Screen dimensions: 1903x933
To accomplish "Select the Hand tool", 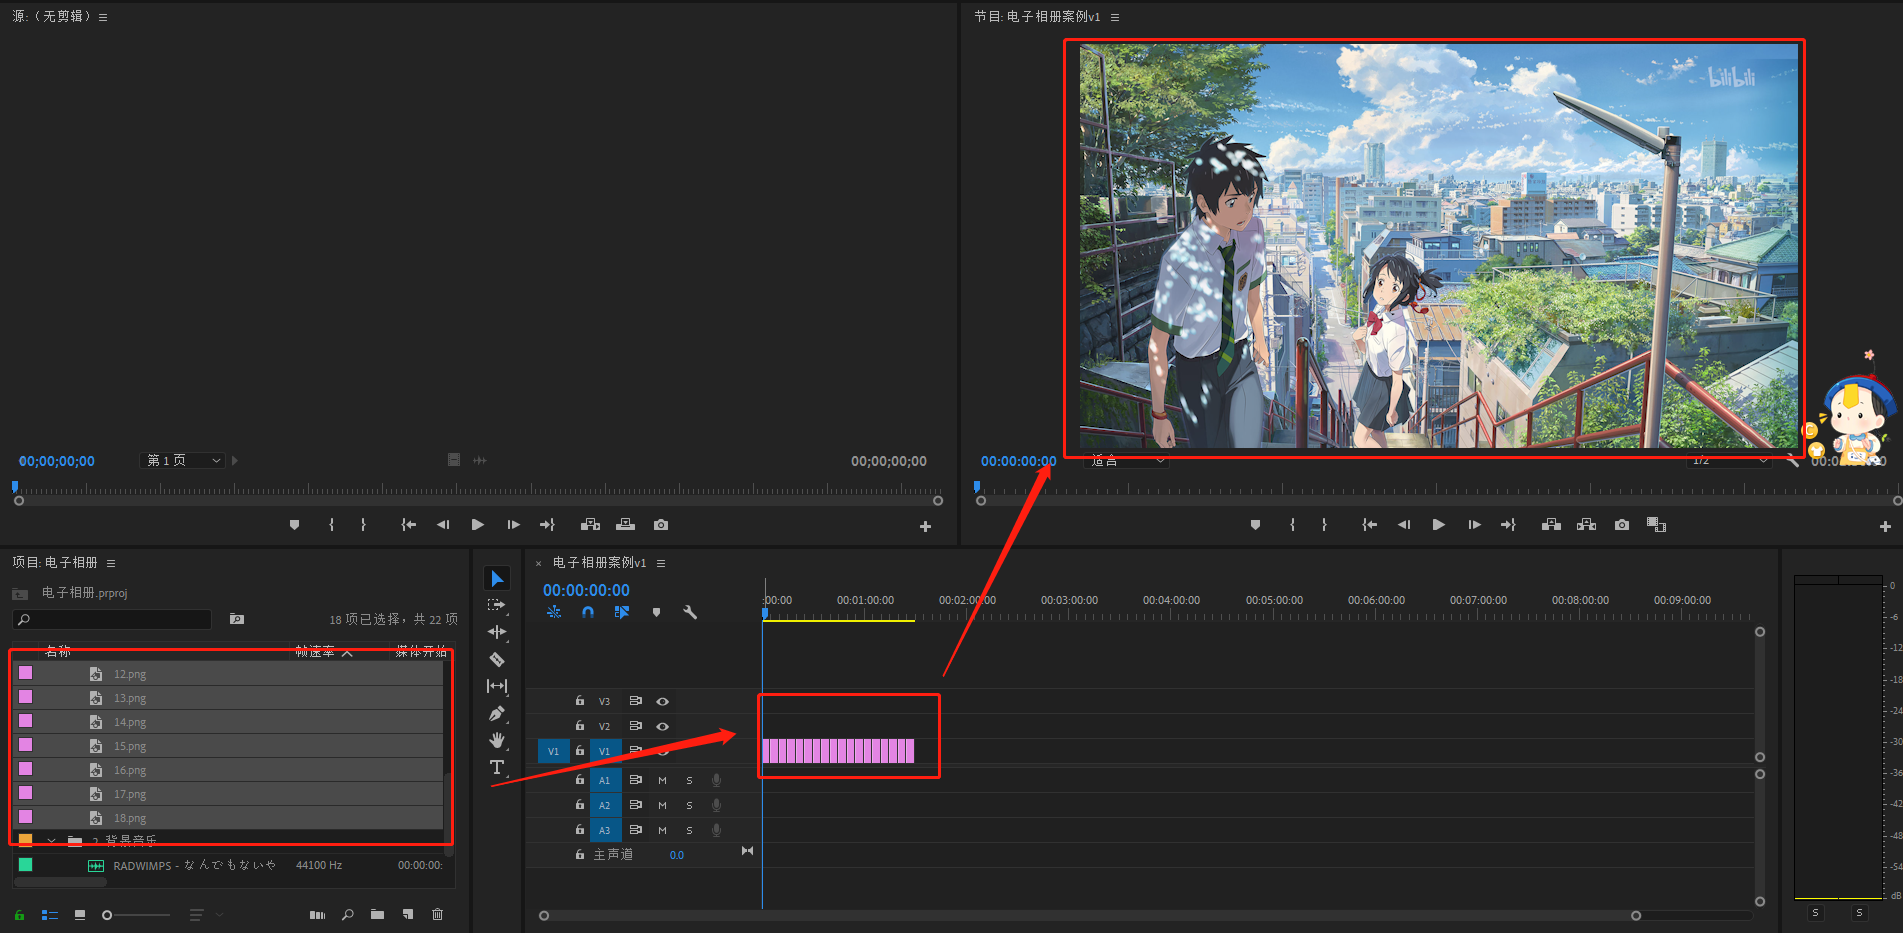I will click(497, 740).
